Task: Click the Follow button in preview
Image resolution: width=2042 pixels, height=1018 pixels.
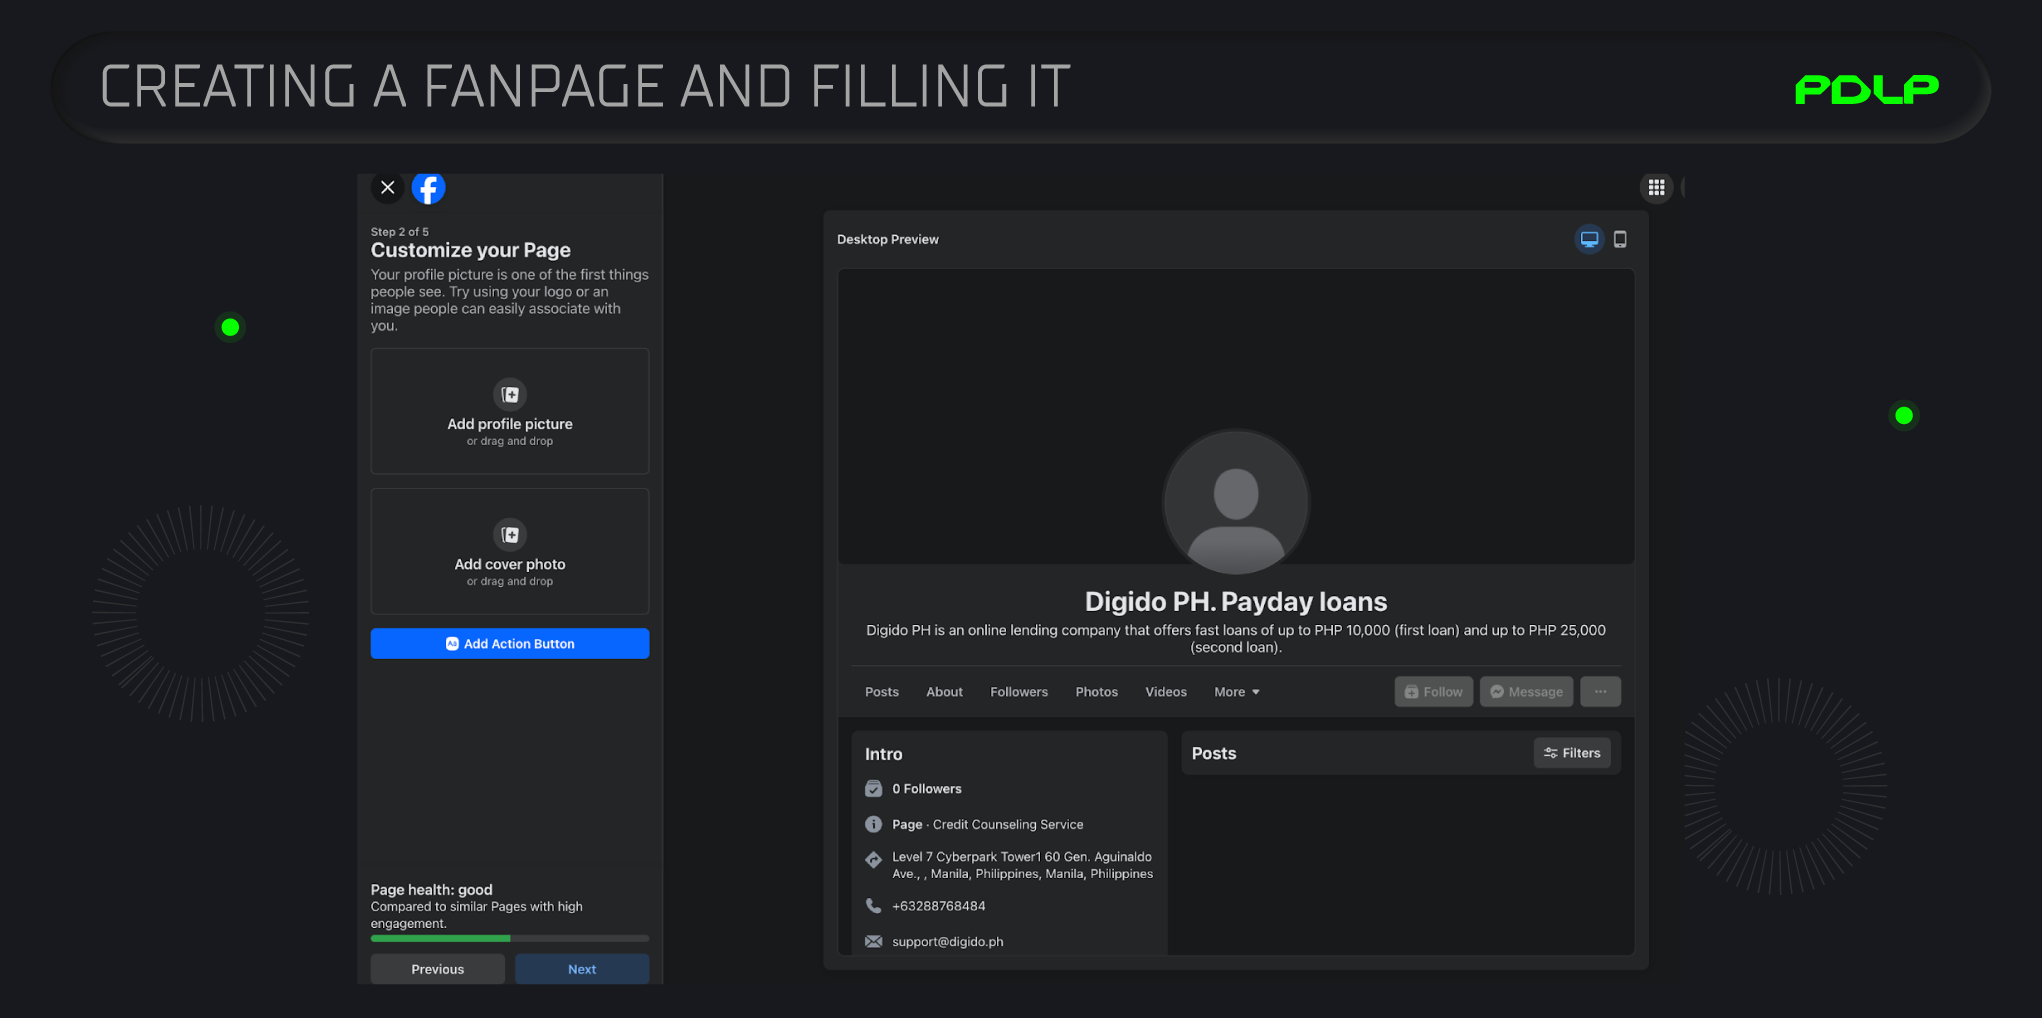Action: click(1434, 692)
